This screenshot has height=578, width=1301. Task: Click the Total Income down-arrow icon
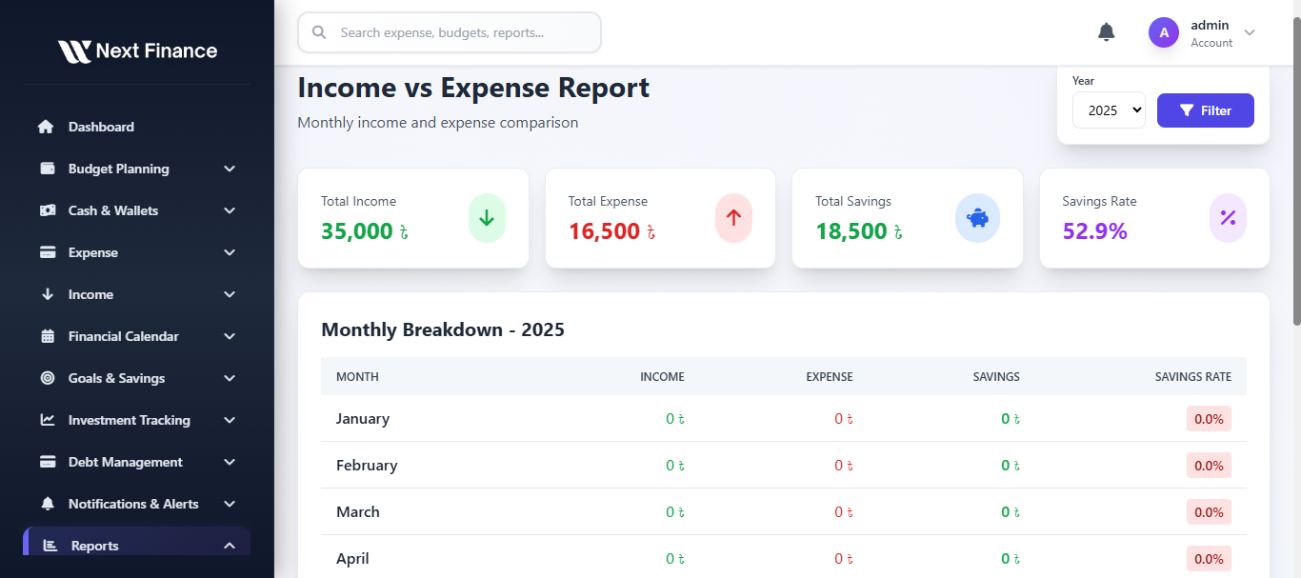point(487,218)
